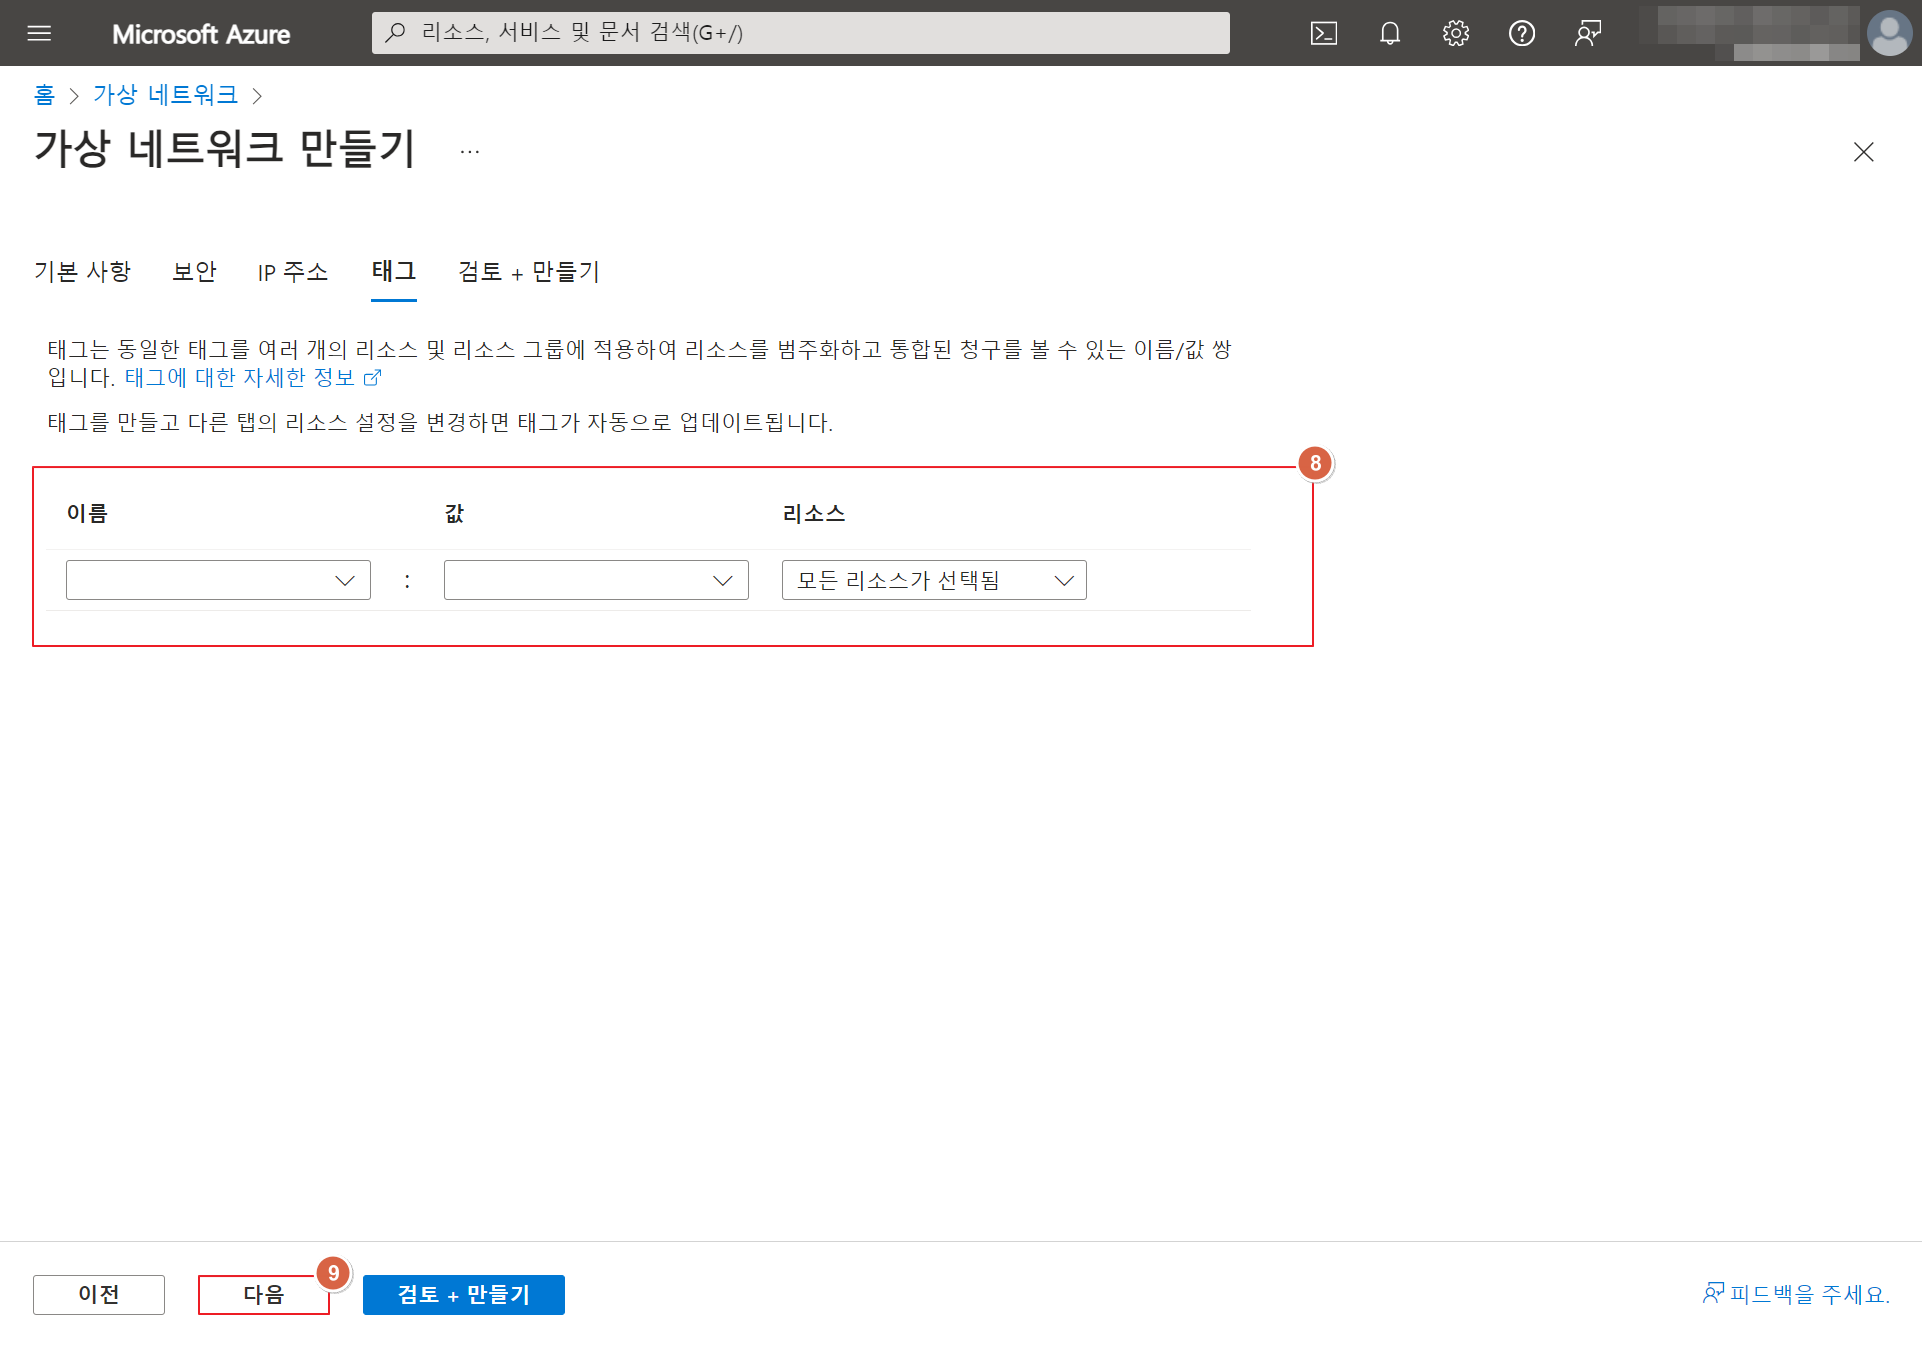Open the notifications bell
Screen dimensions: 1922x1346
(1389, 33)
